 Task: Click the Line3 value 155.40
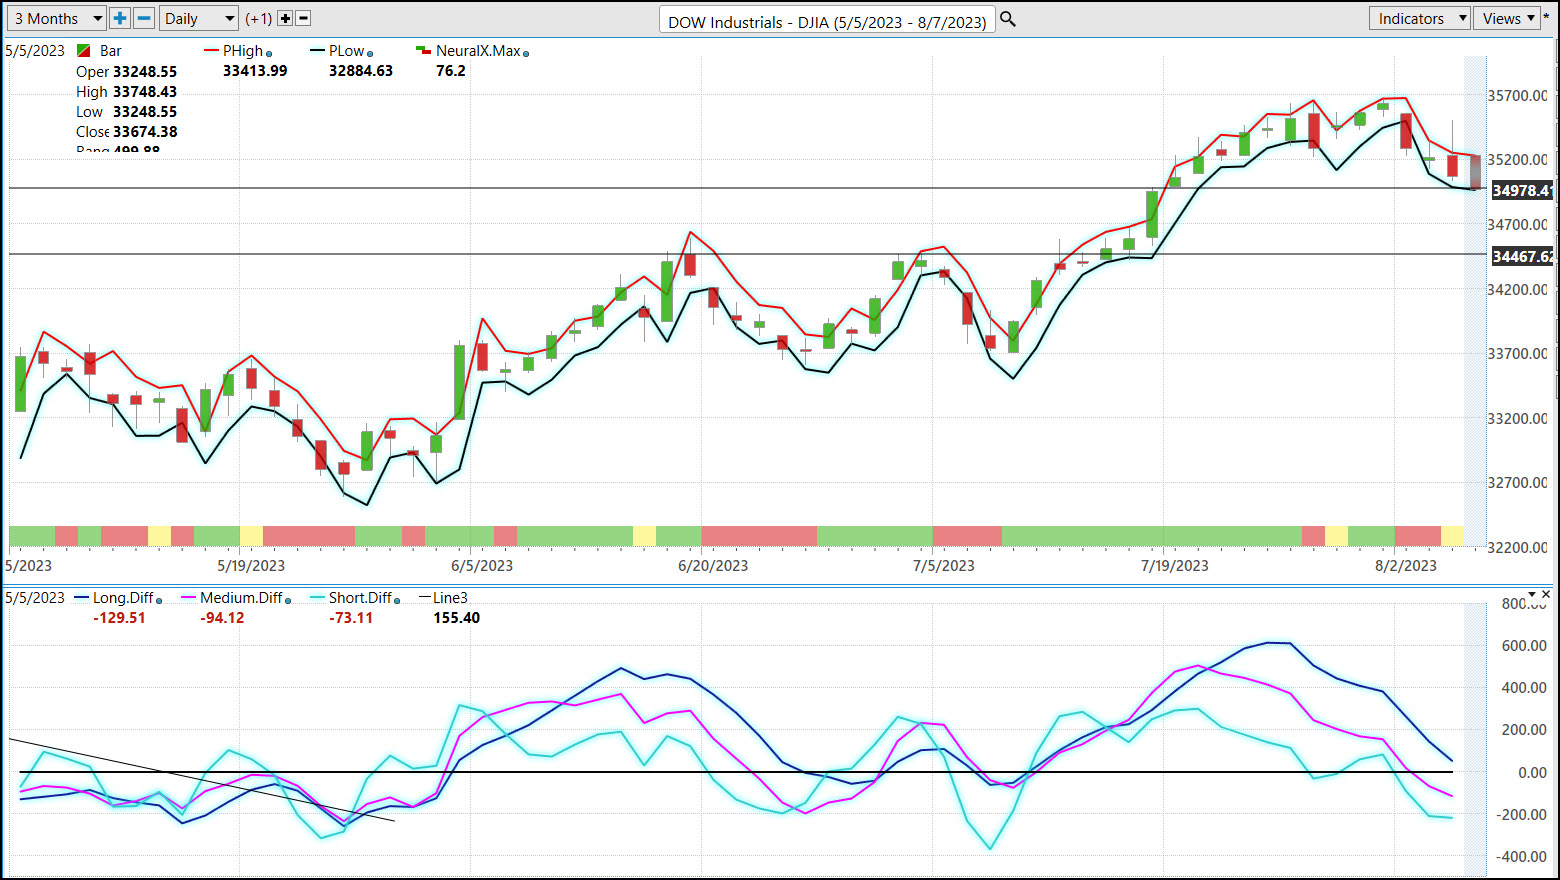pos(457,618)
